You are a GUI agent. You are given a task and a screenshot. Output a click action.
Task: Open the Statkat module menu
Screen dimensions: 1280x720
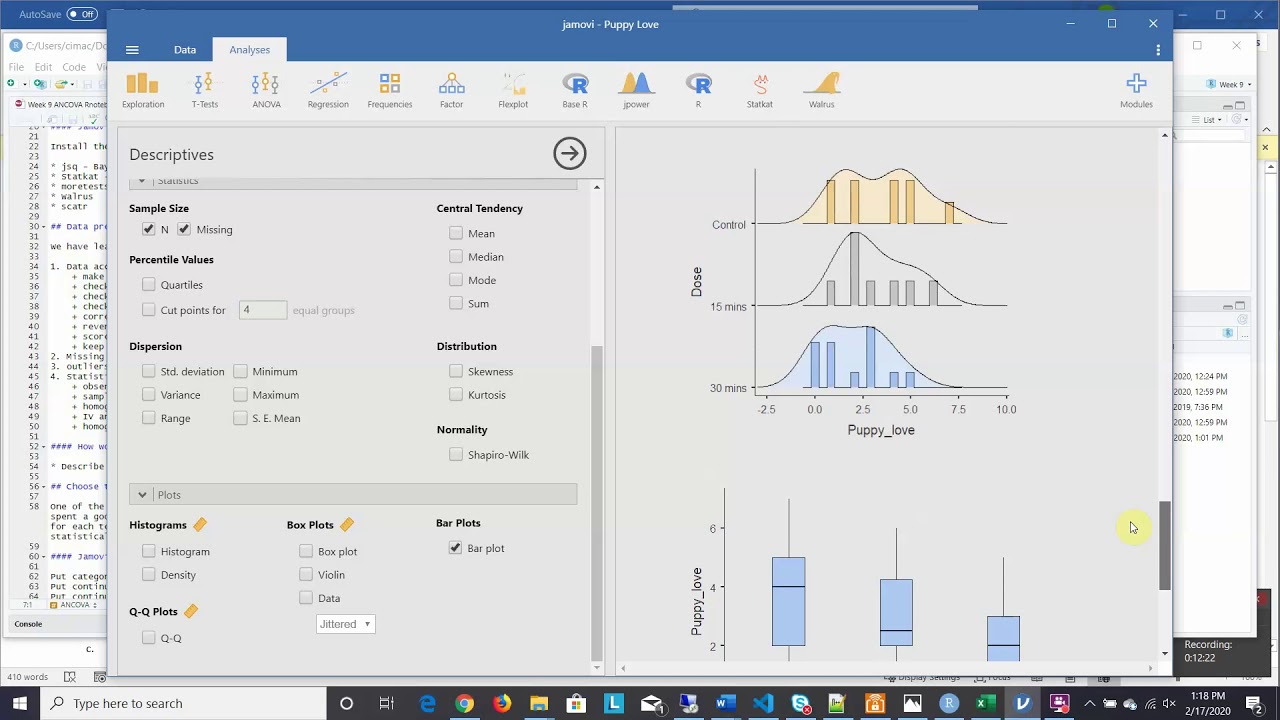(x=760, y=90)
